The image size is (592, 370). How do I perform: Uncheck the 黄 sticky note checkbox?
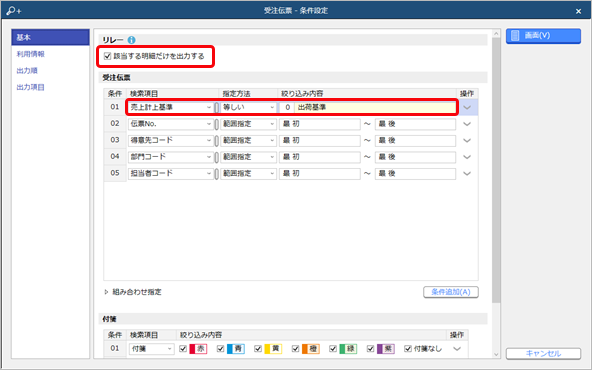tap(258, 348)
